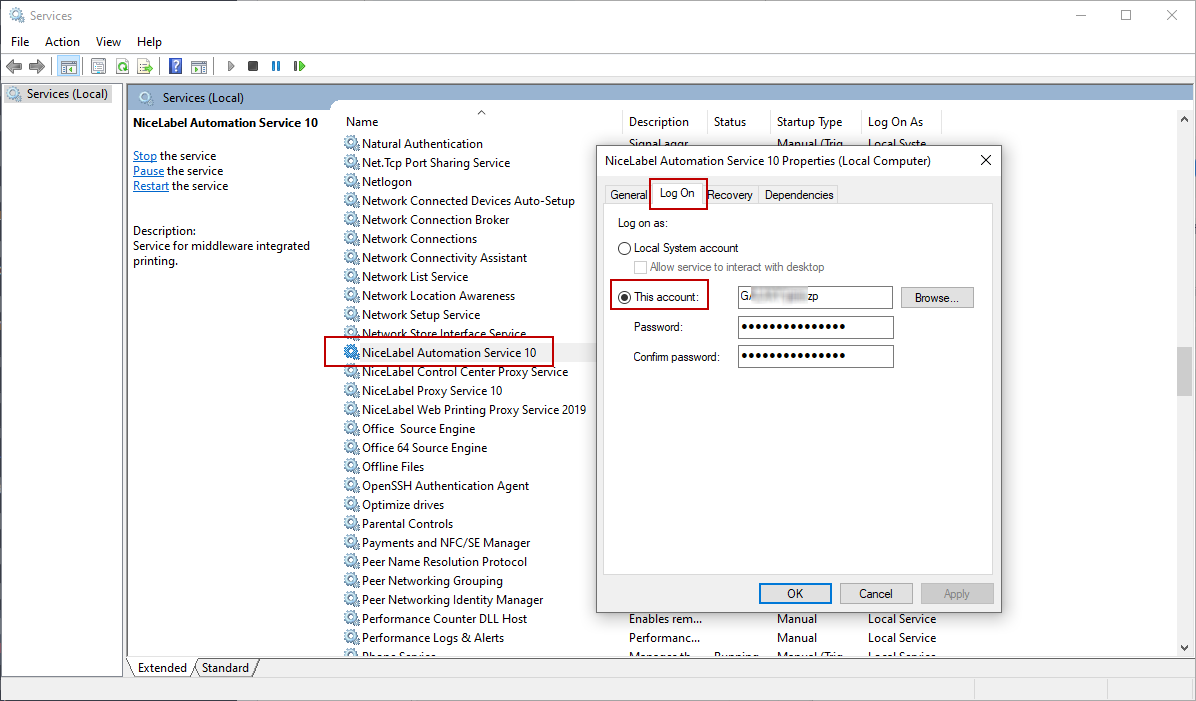Click the Restart Service toolbar icon

(x=299, y=67)
